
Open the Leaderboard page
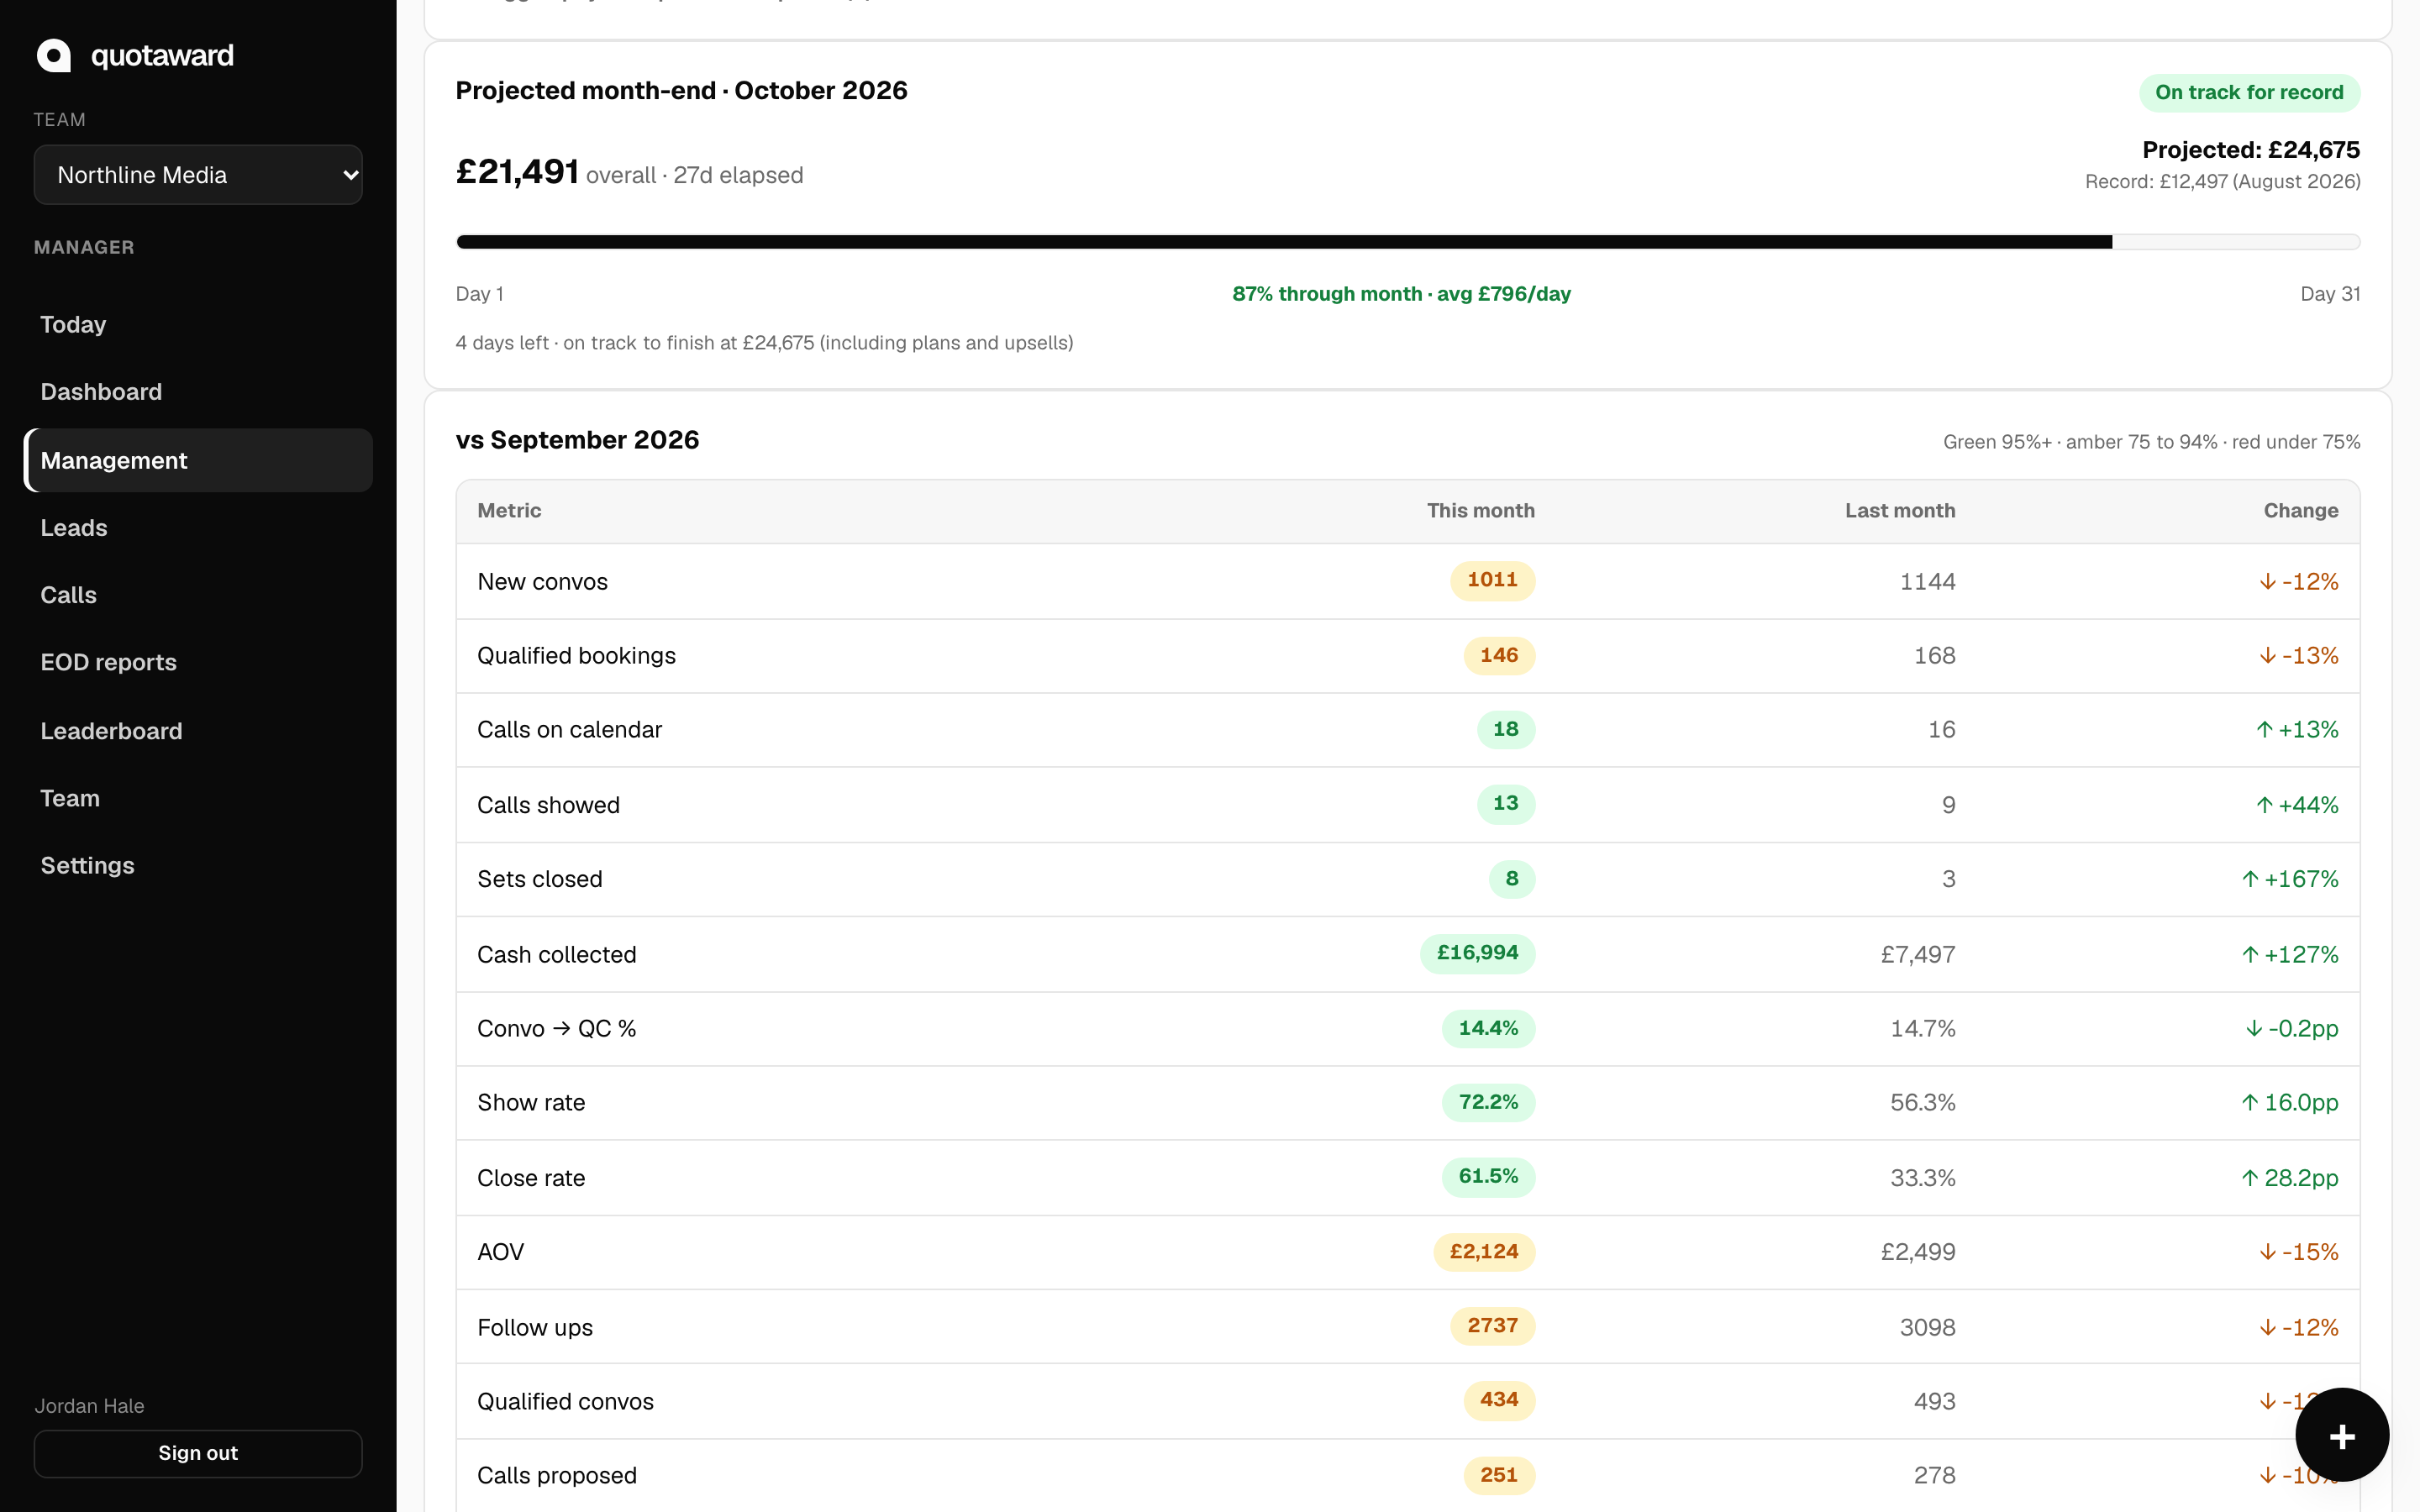coord(111,731)
